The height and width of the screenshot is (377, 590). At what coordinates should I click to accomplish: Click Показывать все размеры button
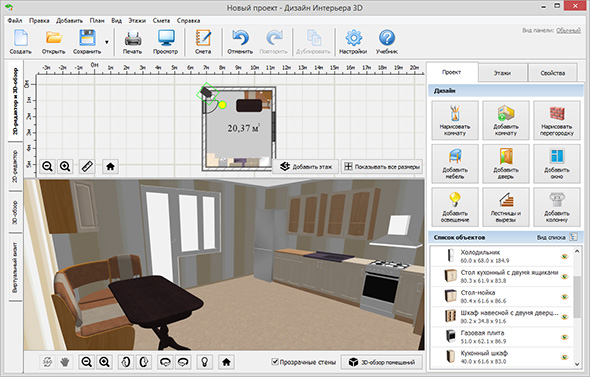(x=382, y=167)
